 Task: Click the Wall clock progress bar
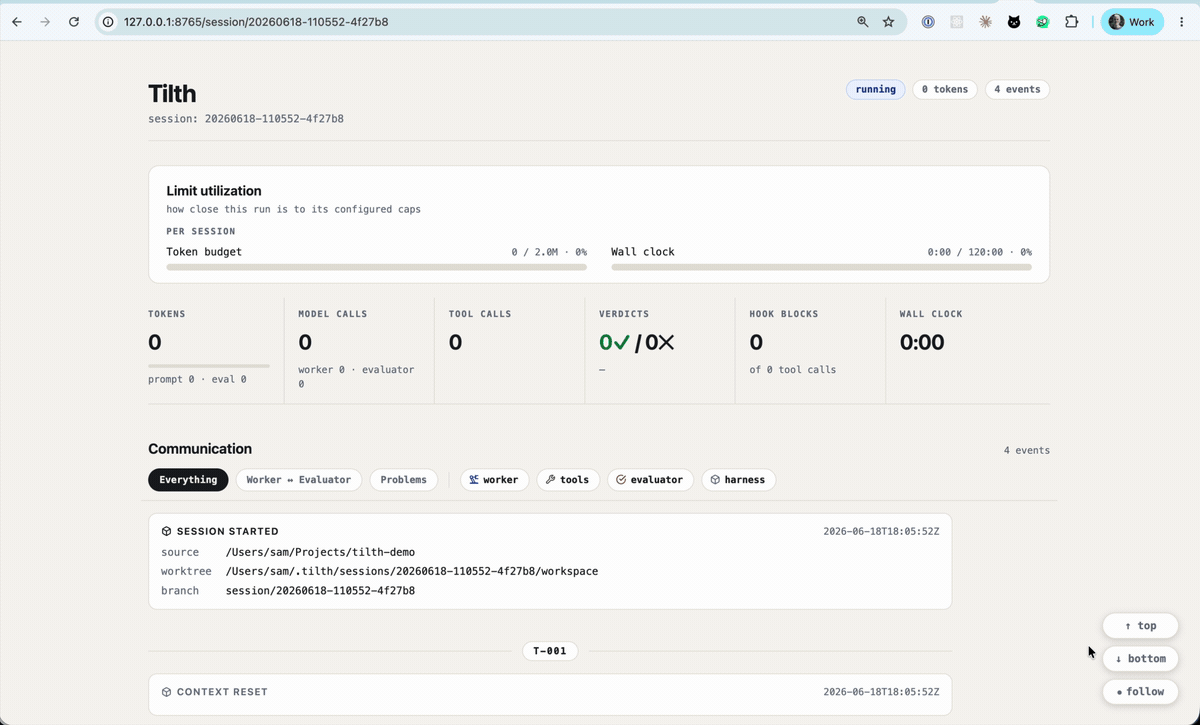click(821, 267)
